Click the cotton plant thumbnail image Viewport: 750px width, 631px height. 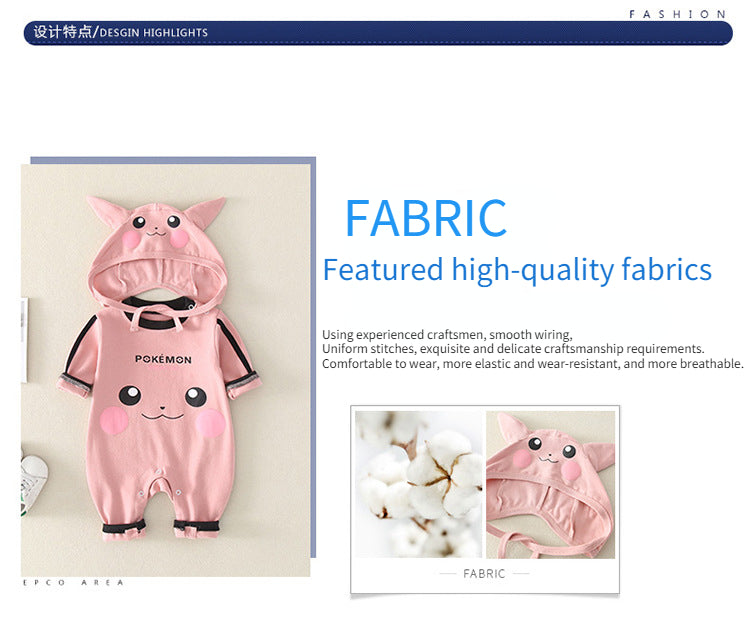[x=416, y=483]
